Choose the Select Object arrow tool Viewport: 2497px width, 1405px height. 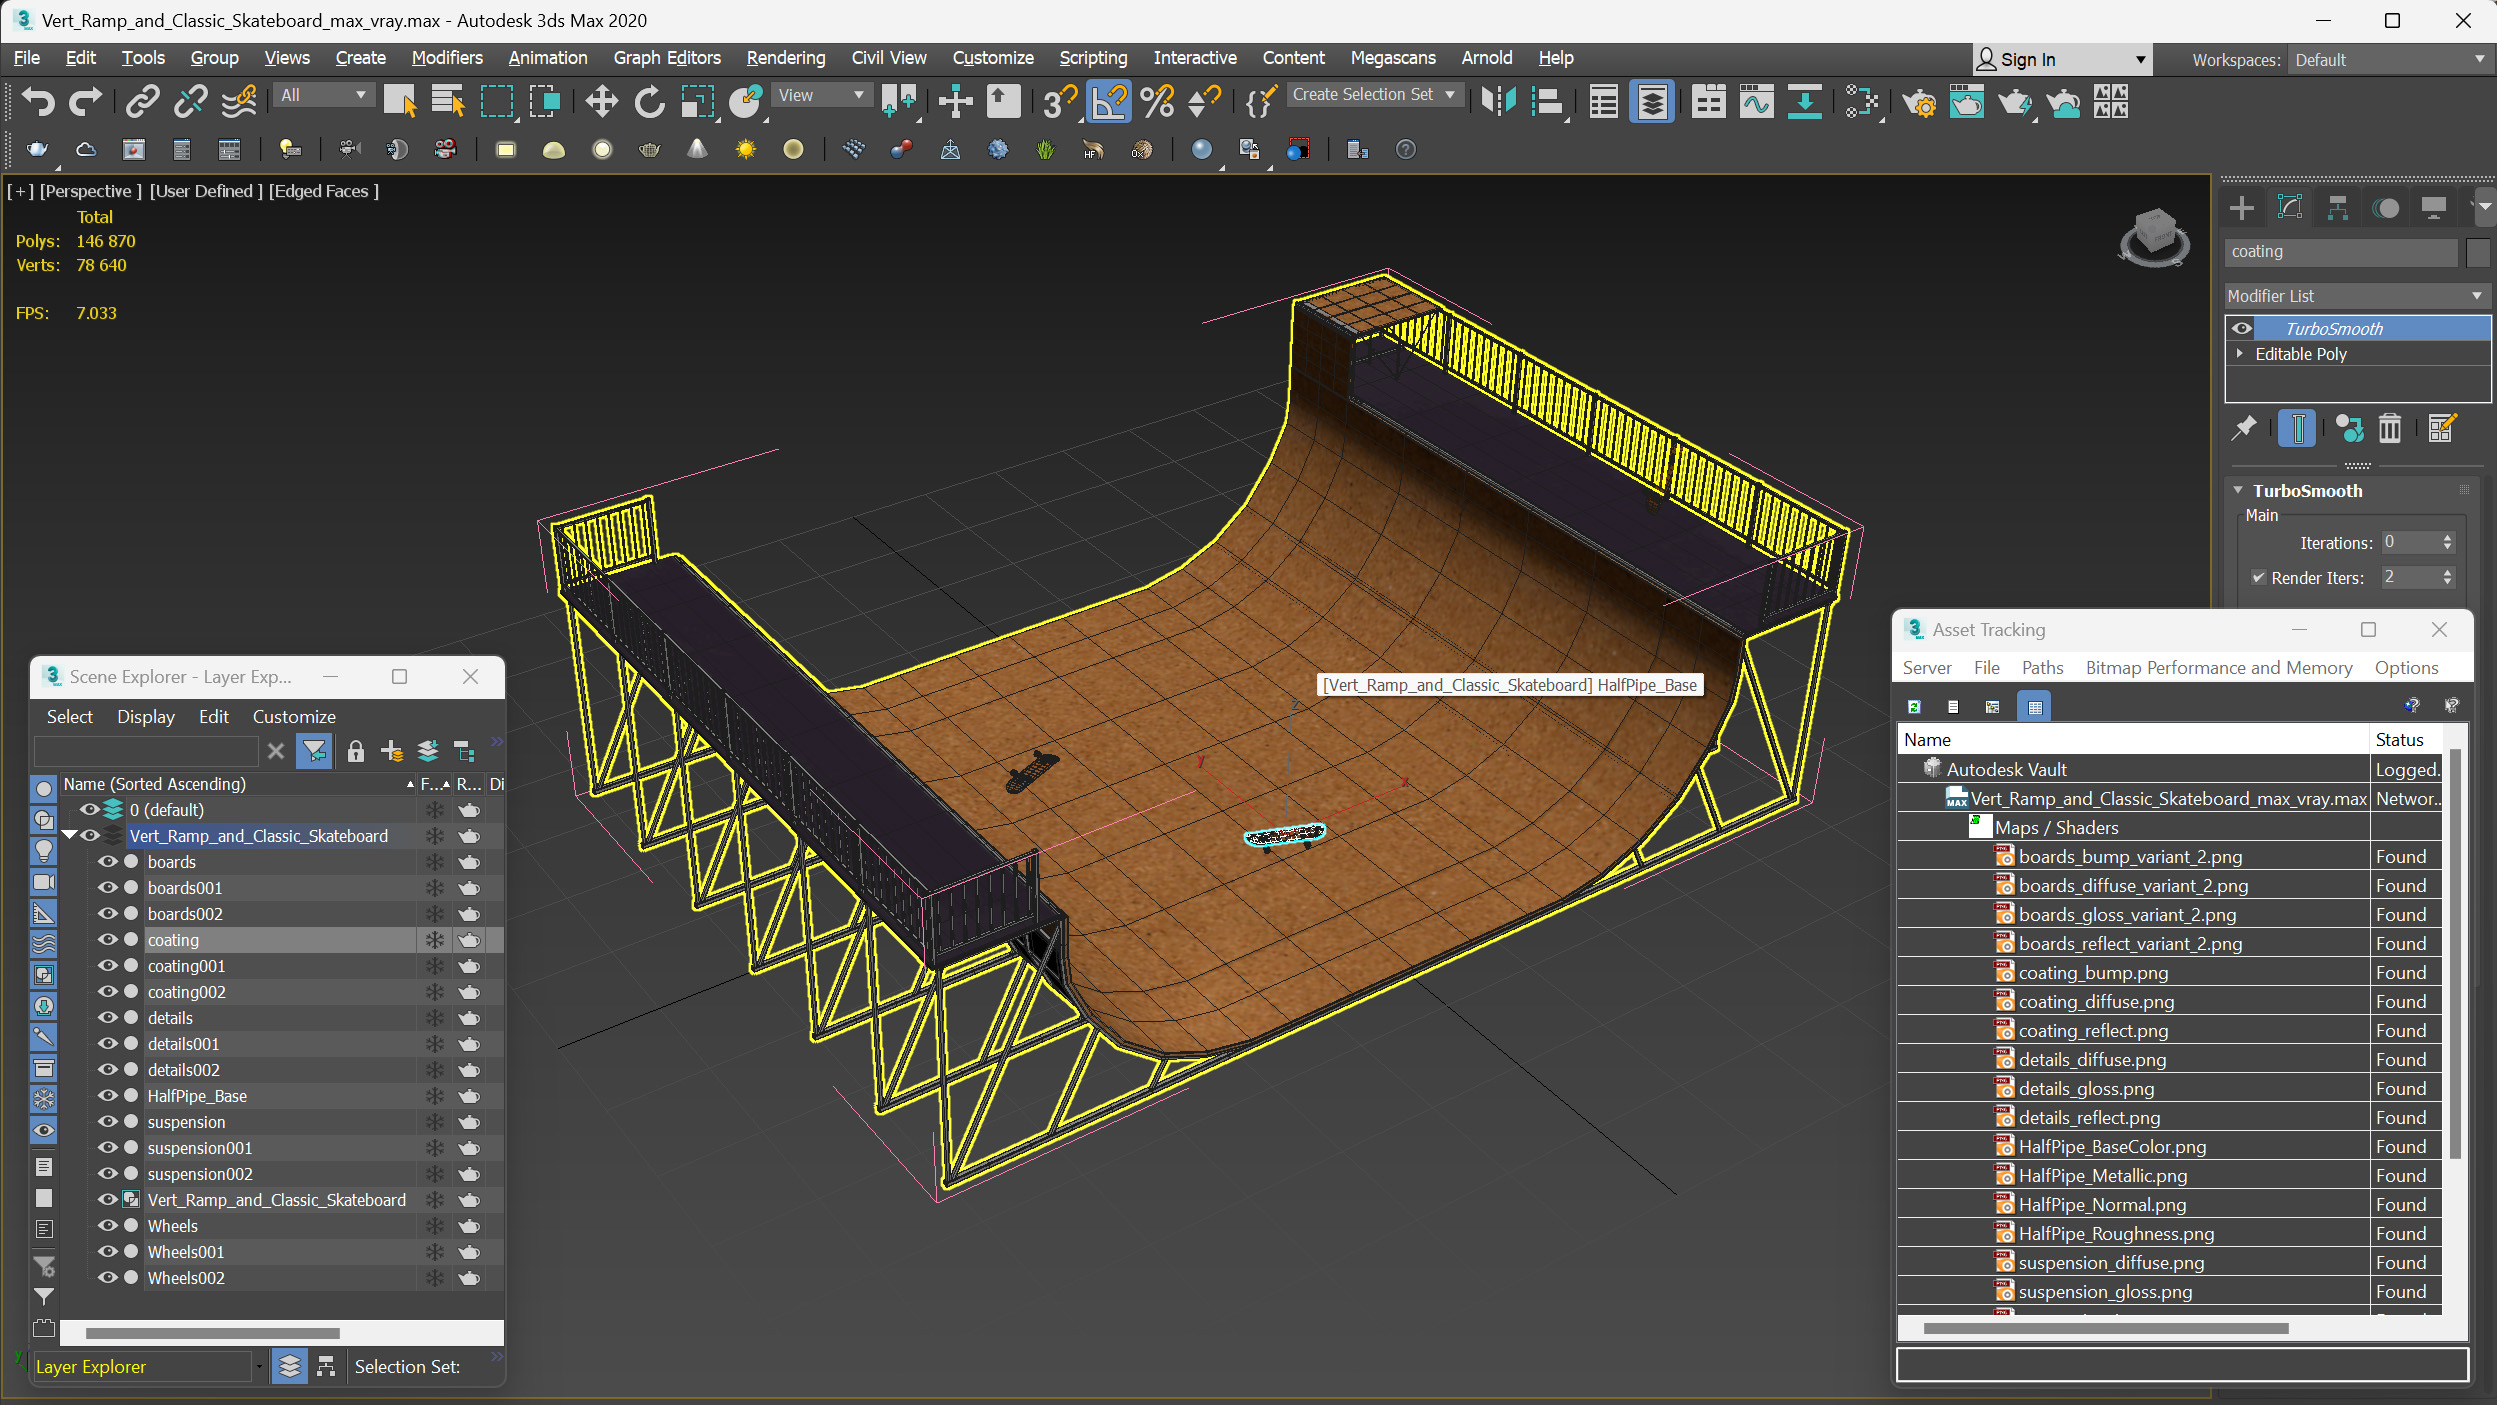tap(400, 101)
